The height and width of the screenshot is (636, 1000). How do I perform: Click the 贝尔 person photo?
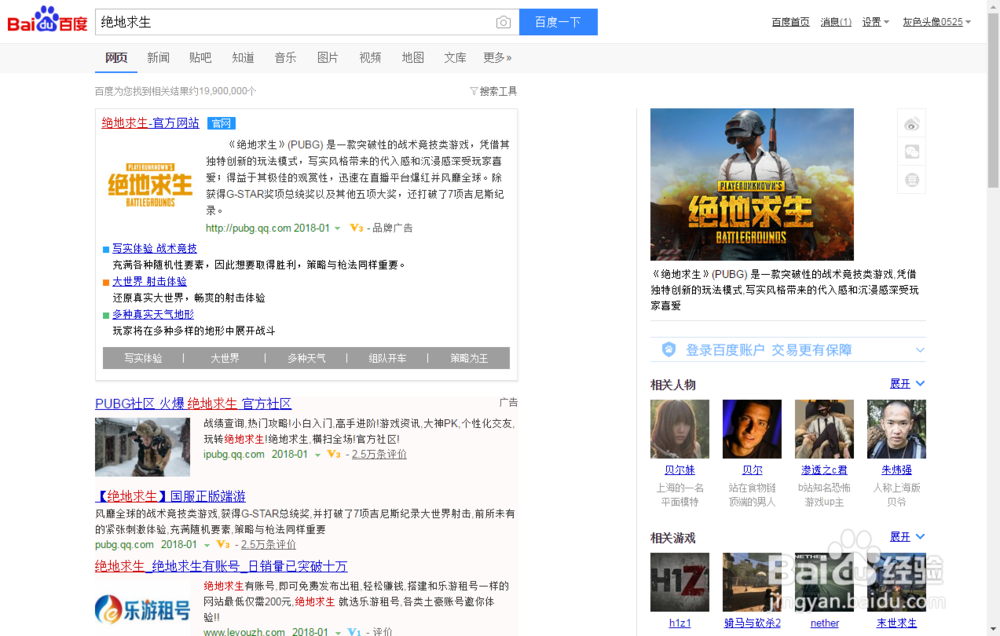pos(752,429)
